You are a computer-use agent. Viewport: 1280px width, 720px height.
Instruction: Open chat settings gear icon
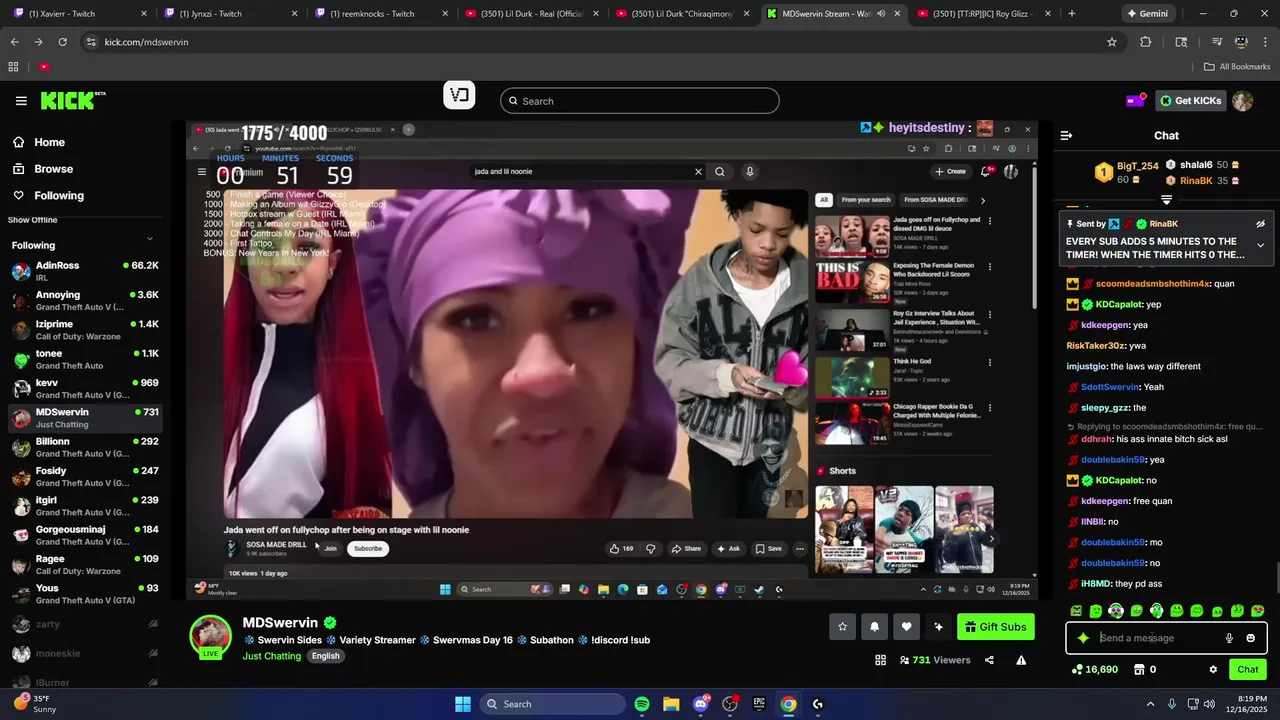1213,670
